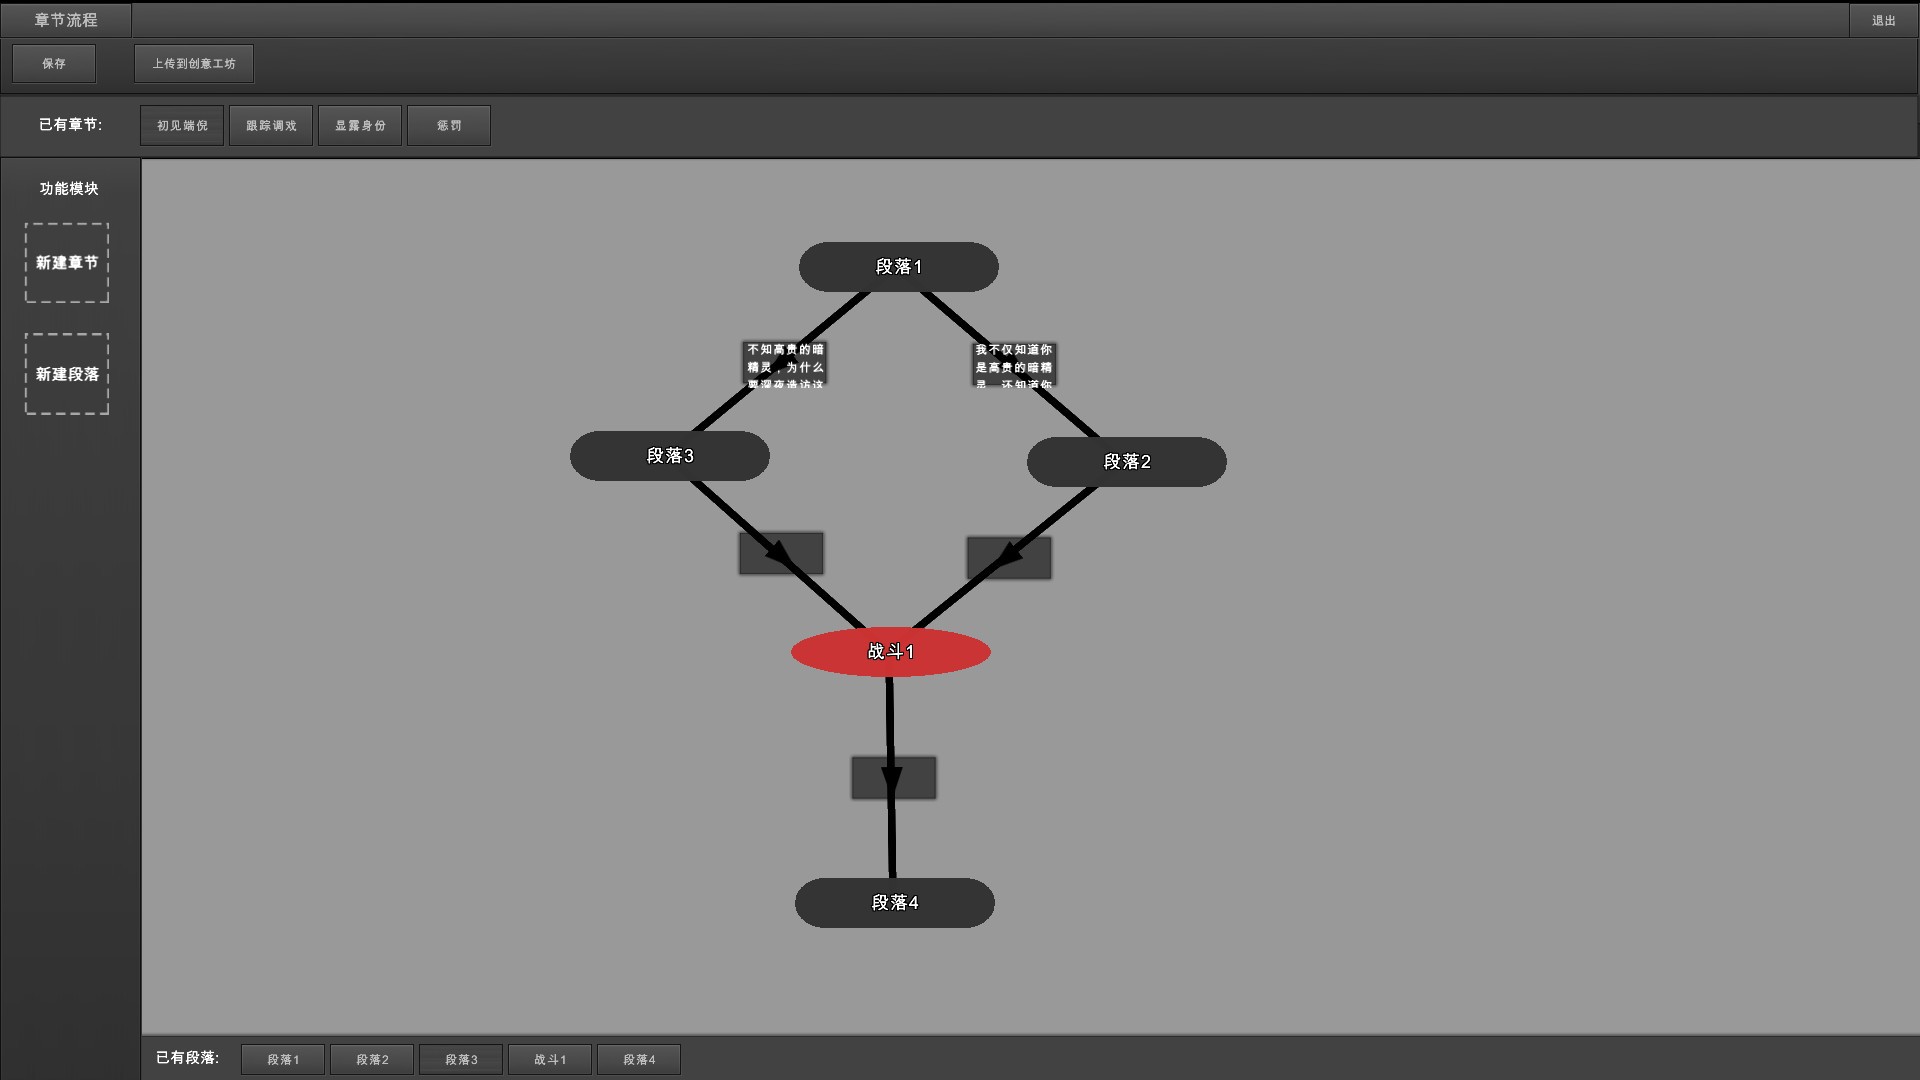The width and height of the screenshot is (1920, 1080).
Task: Click the 保存 save button
Action: [53, 62]
